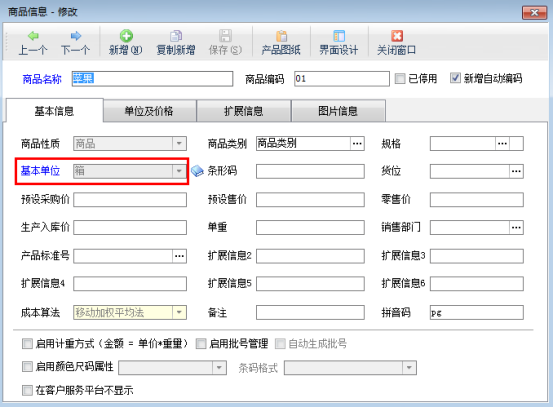Viewport: 554px width, 408px height.
Task: Expand the 商品性质 combo box
Action: tap(179, 144)
